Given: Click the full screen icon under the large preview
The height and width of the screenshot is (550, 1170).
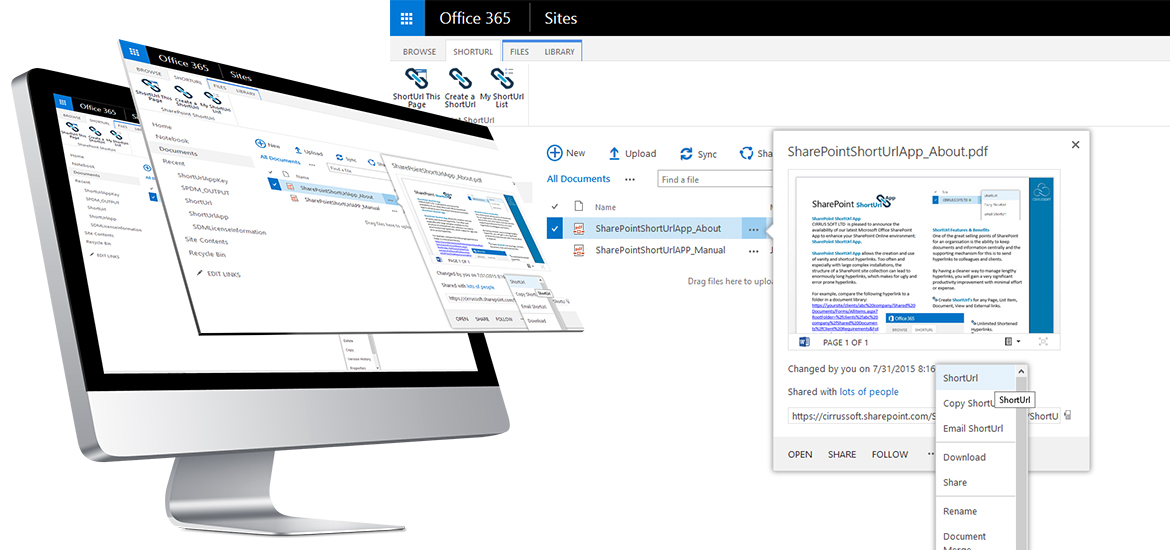Looking at the screenshot, I should (x=1043, y=342).
